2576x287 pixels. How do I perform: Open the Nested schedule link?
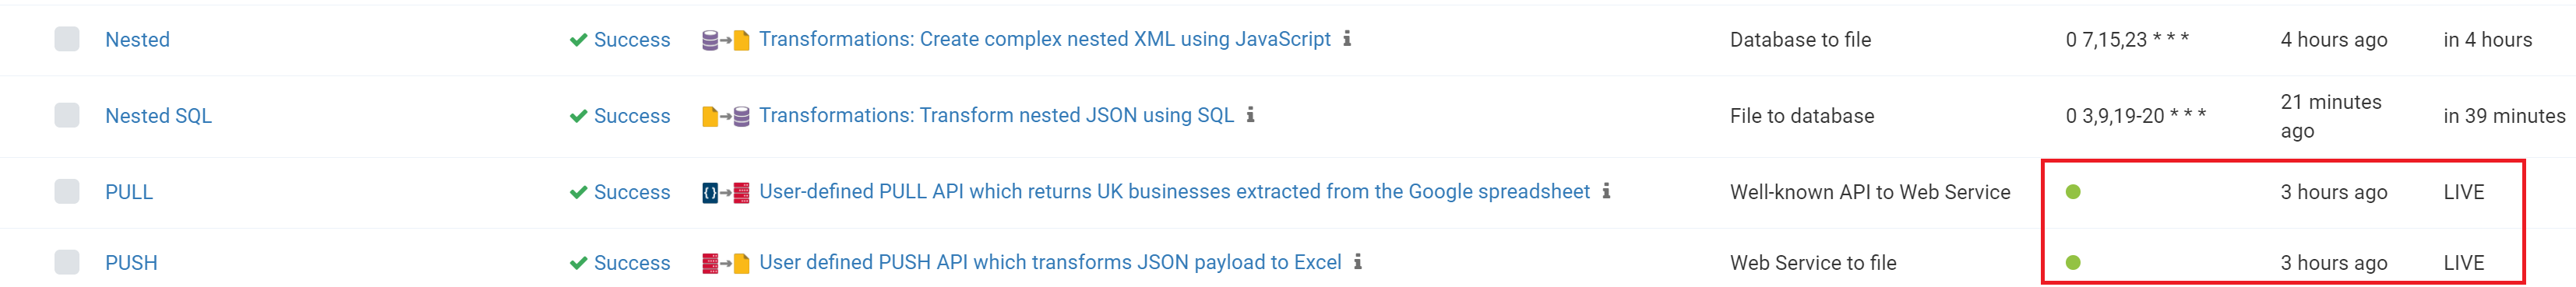coord(137,40)
